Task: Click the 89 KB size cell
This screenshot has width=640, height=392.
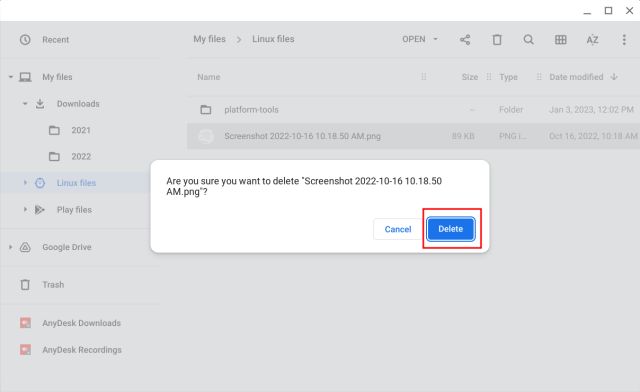Action: (x=463, y=136)
